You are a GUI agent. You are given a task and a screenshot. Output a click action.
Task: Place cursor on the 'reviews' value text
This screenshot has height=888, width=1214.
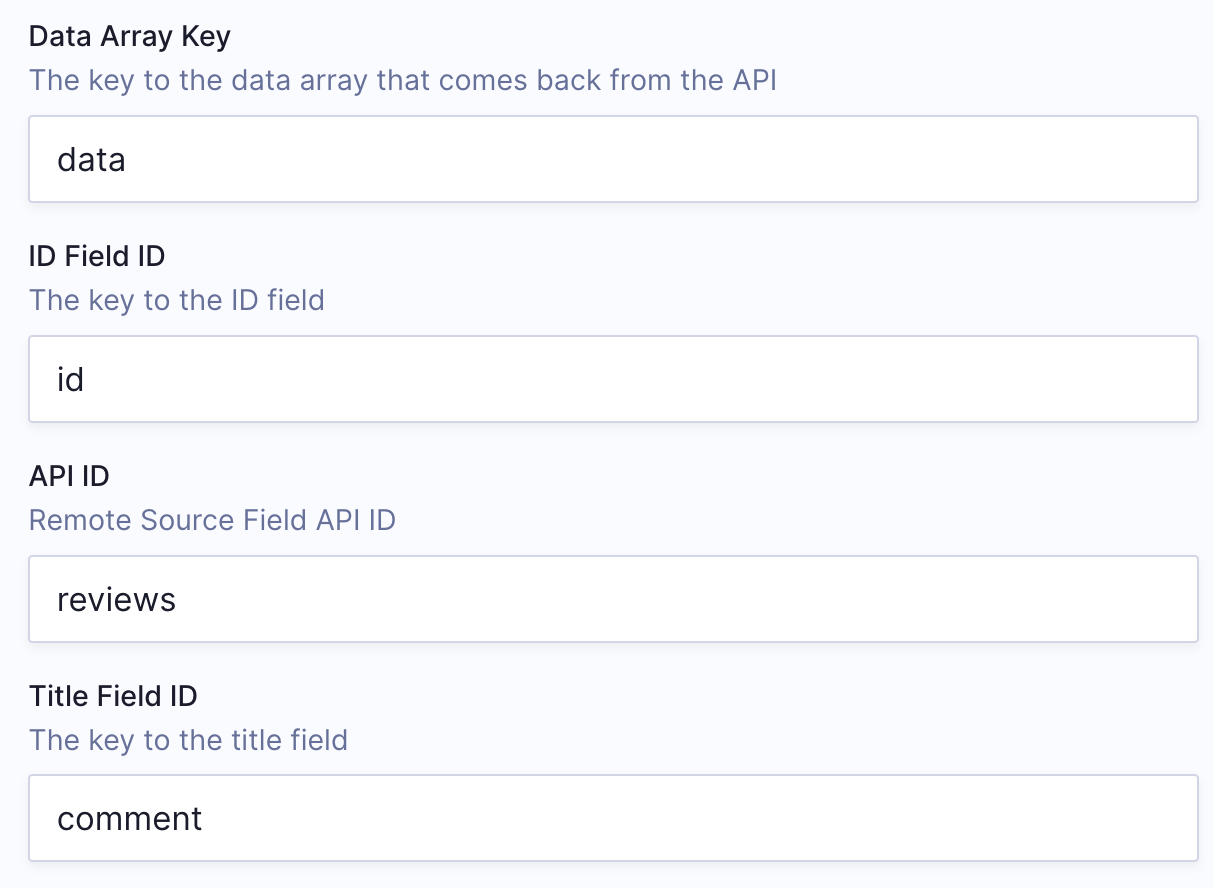[x=116, y=599]
